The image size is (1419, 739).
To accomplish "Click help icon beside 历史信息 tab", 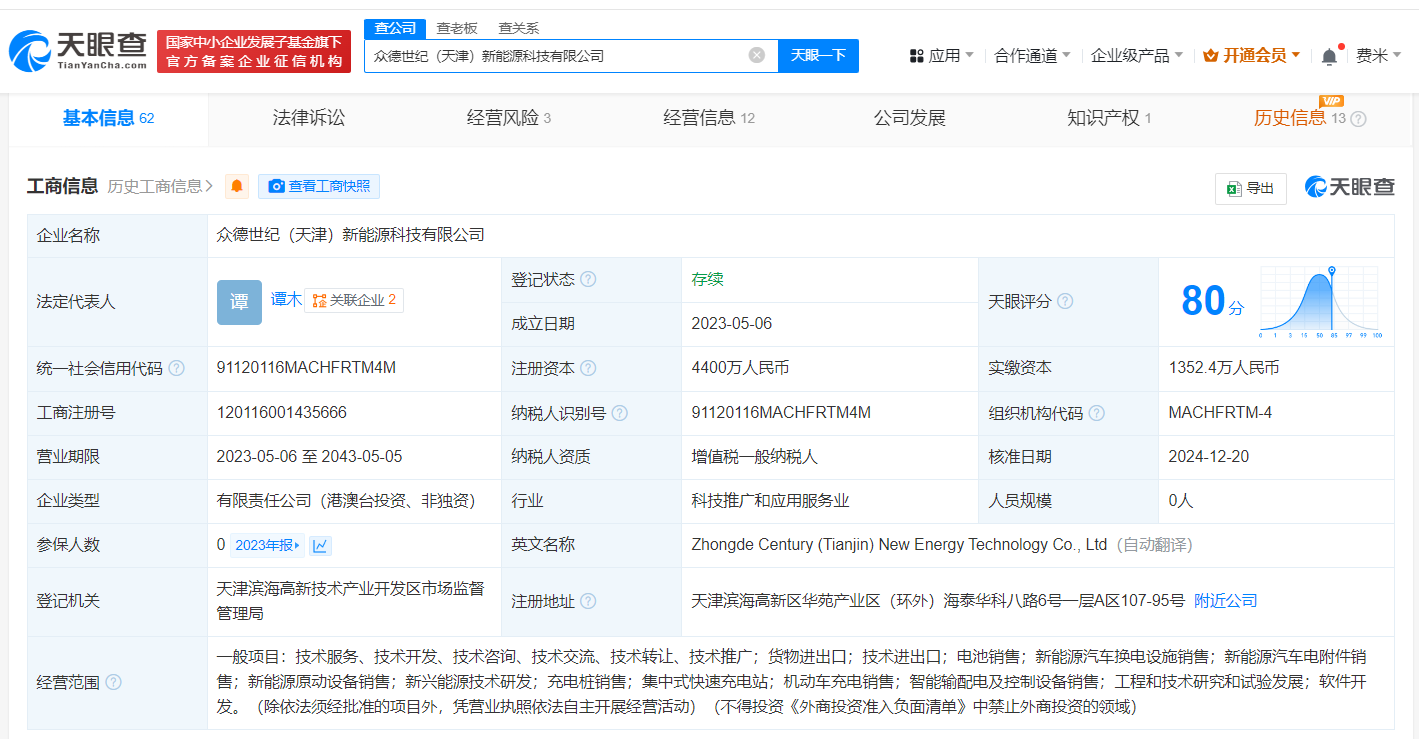I will tap(1358, 119).
